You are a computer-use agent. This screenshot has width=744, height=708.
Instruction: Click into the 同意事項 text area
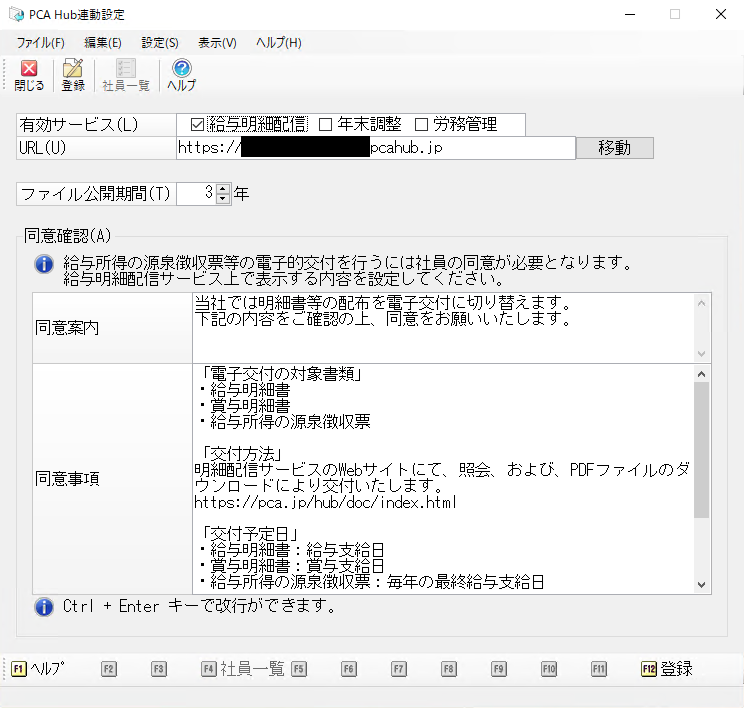pyautogui.click(x=444, y=479)
